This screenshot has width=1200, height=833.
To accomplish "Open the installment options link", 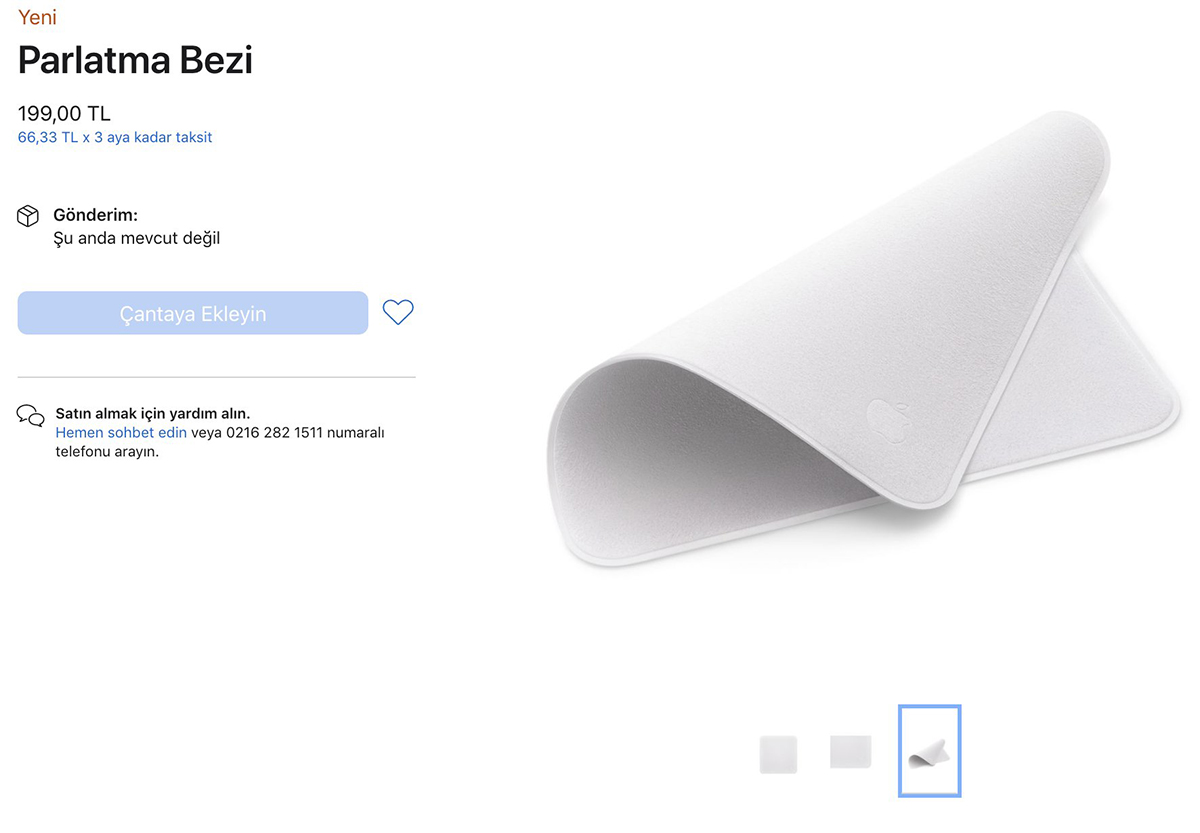I will (x=114, y=137).
